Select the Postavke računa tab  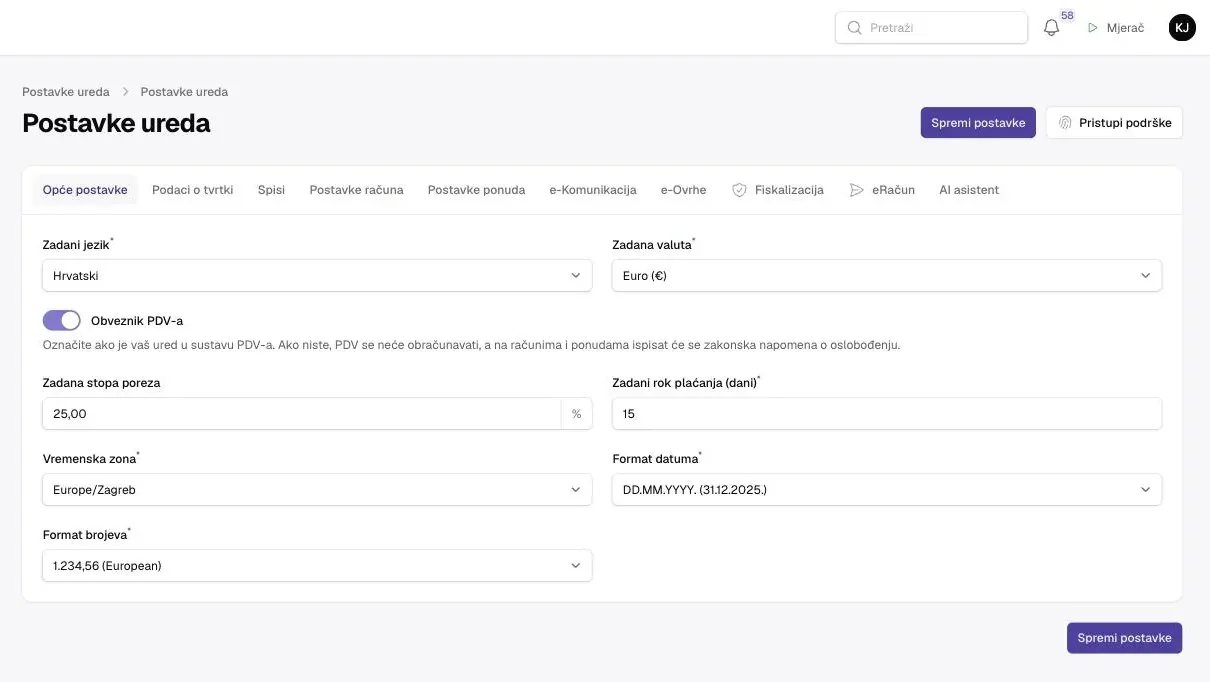click(357, 190)
